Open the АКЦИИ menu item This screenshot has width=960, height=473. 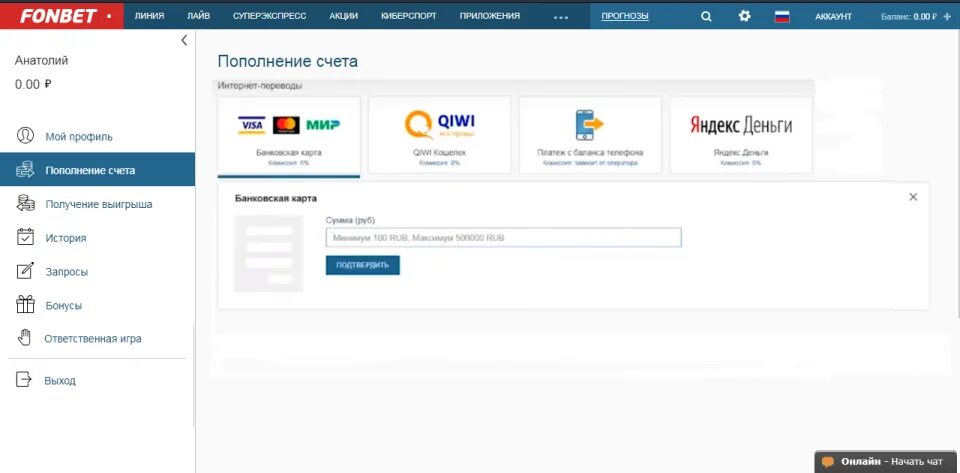pos(343,17)
